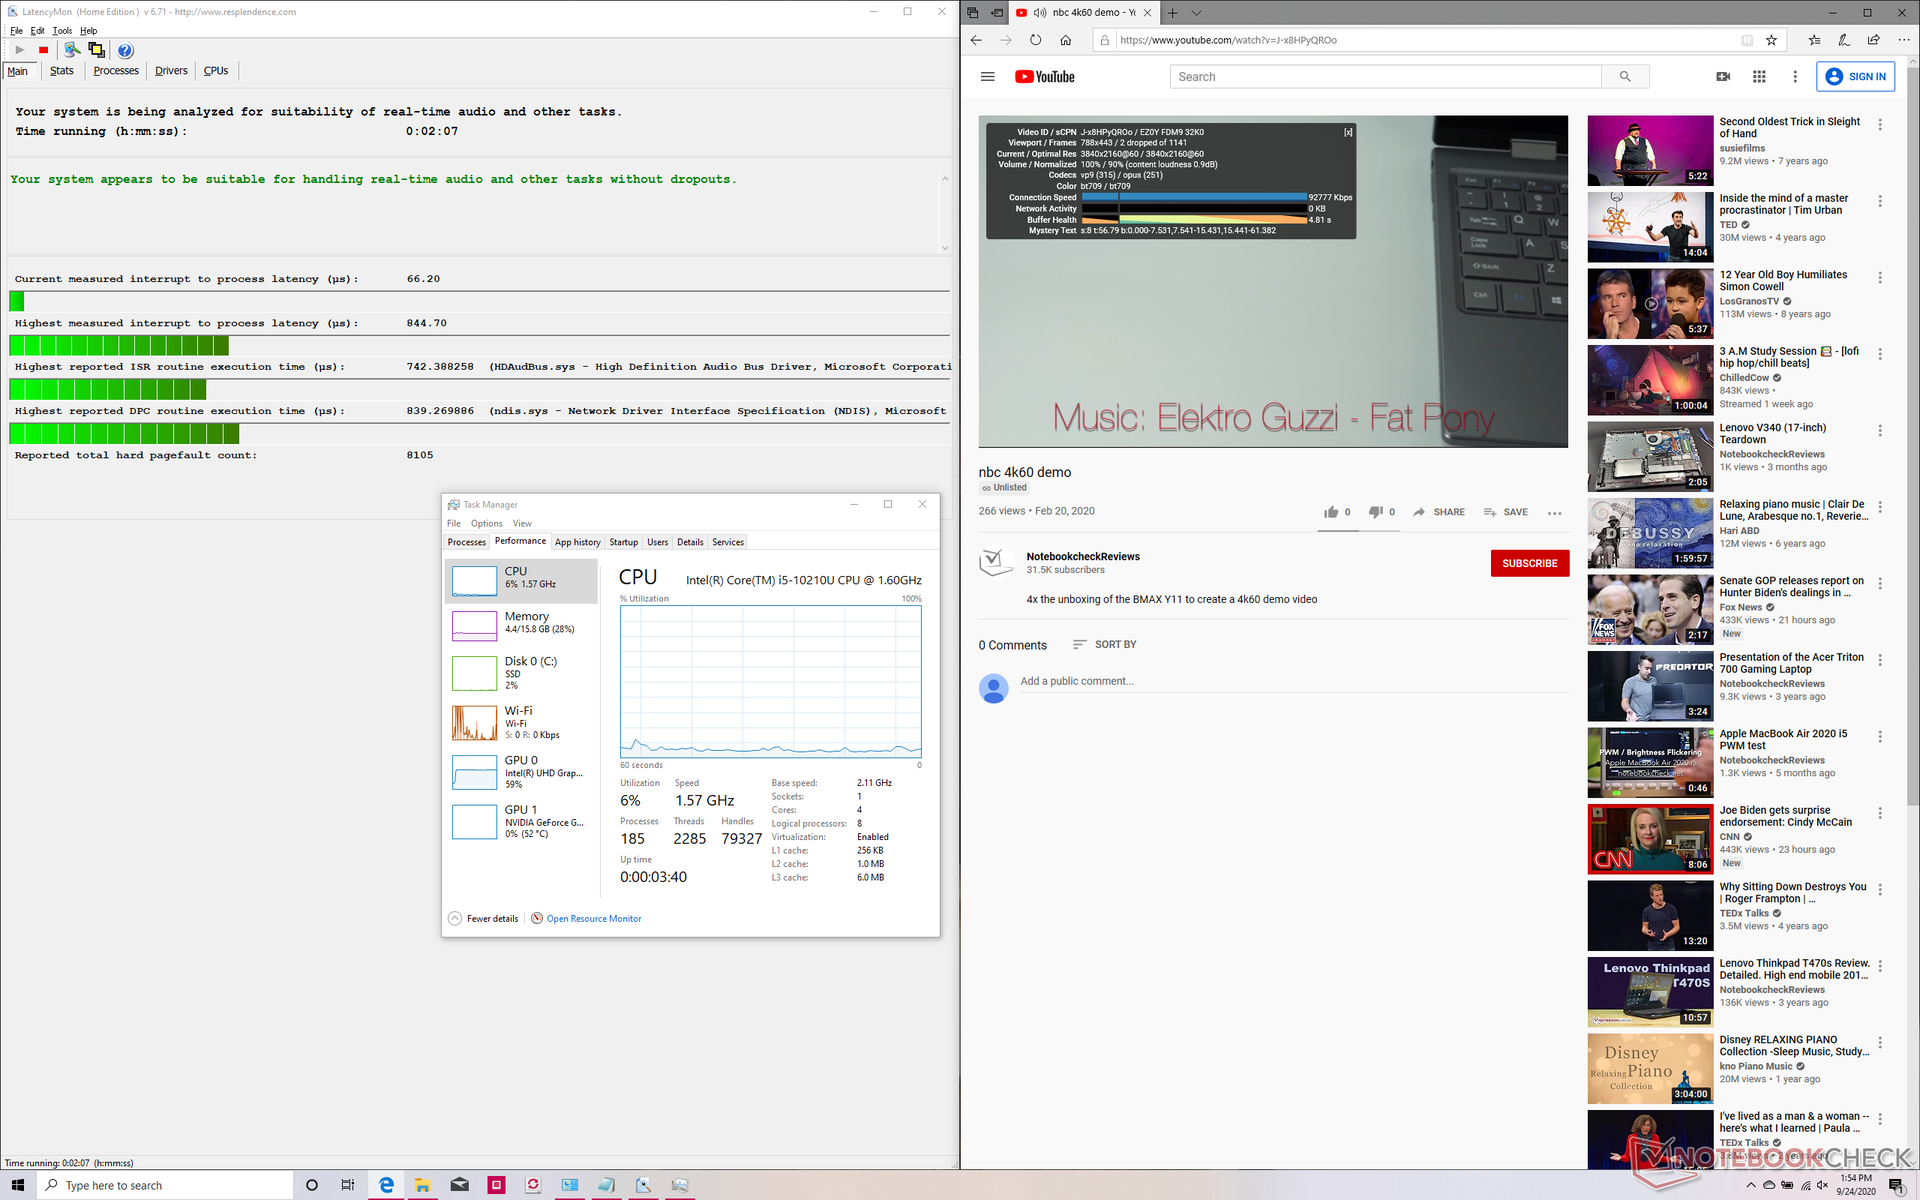Select Wi-Fi in Task Manager performance list

[521, 722]
